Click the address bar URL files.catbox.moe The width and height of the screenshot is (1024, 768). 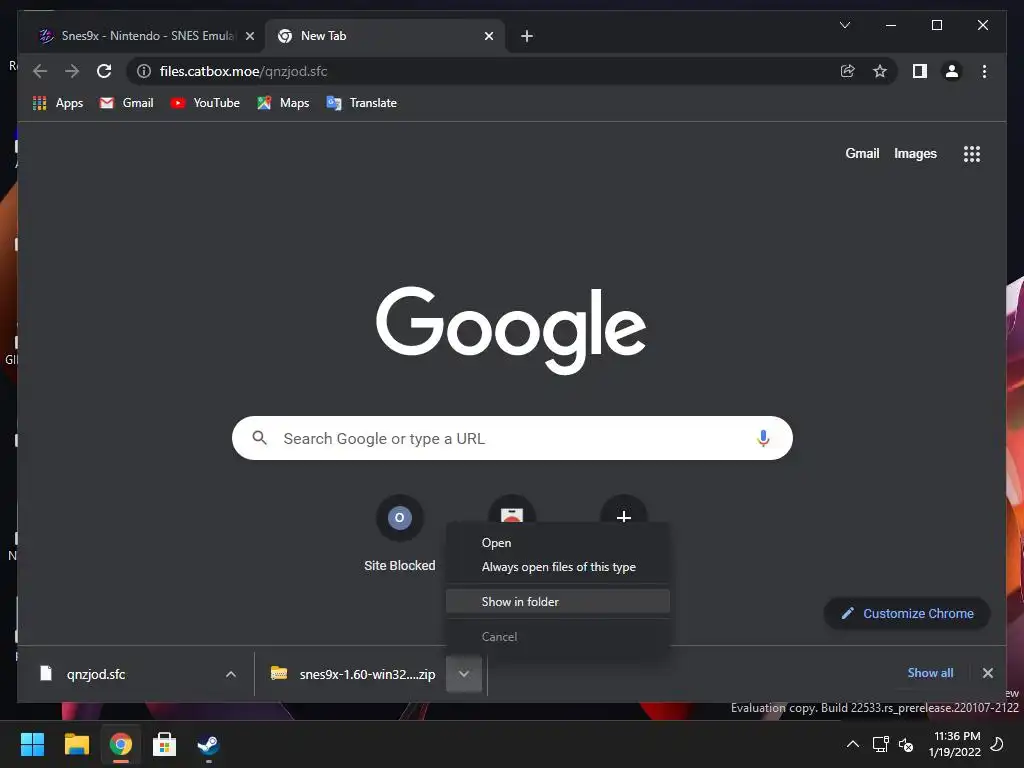pos(243,71)
